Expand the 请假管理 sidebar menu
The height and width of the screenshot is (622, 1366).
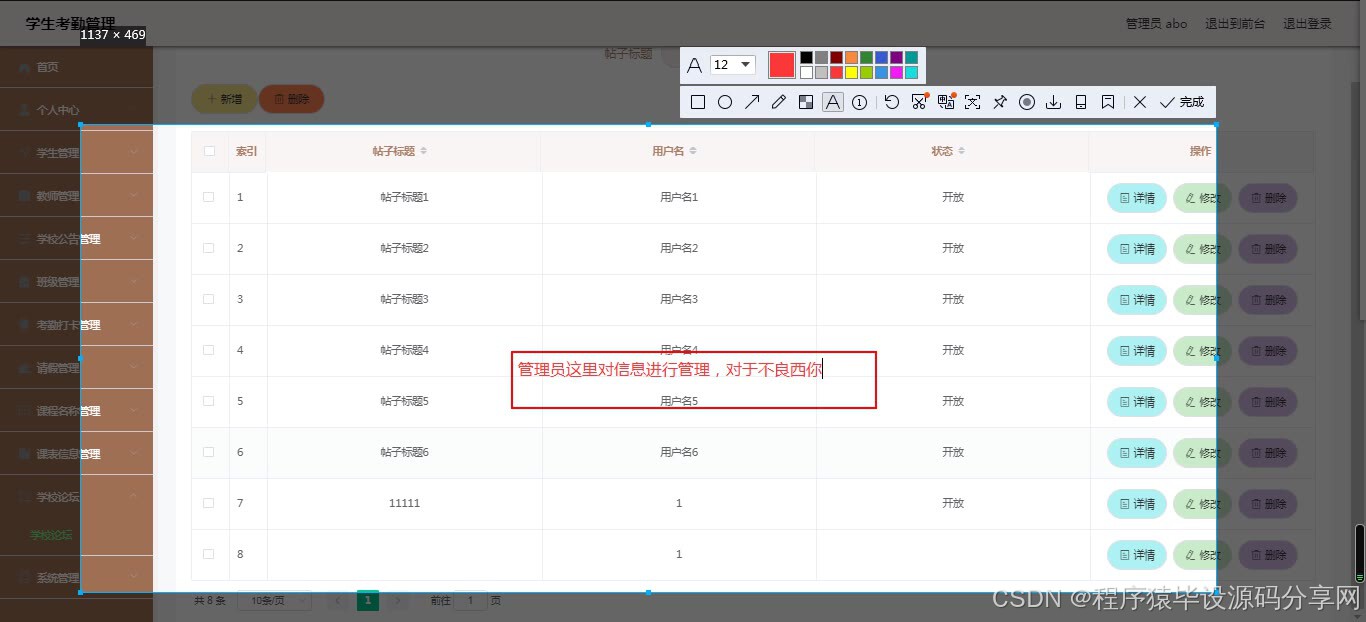click(x=76, y=368)
